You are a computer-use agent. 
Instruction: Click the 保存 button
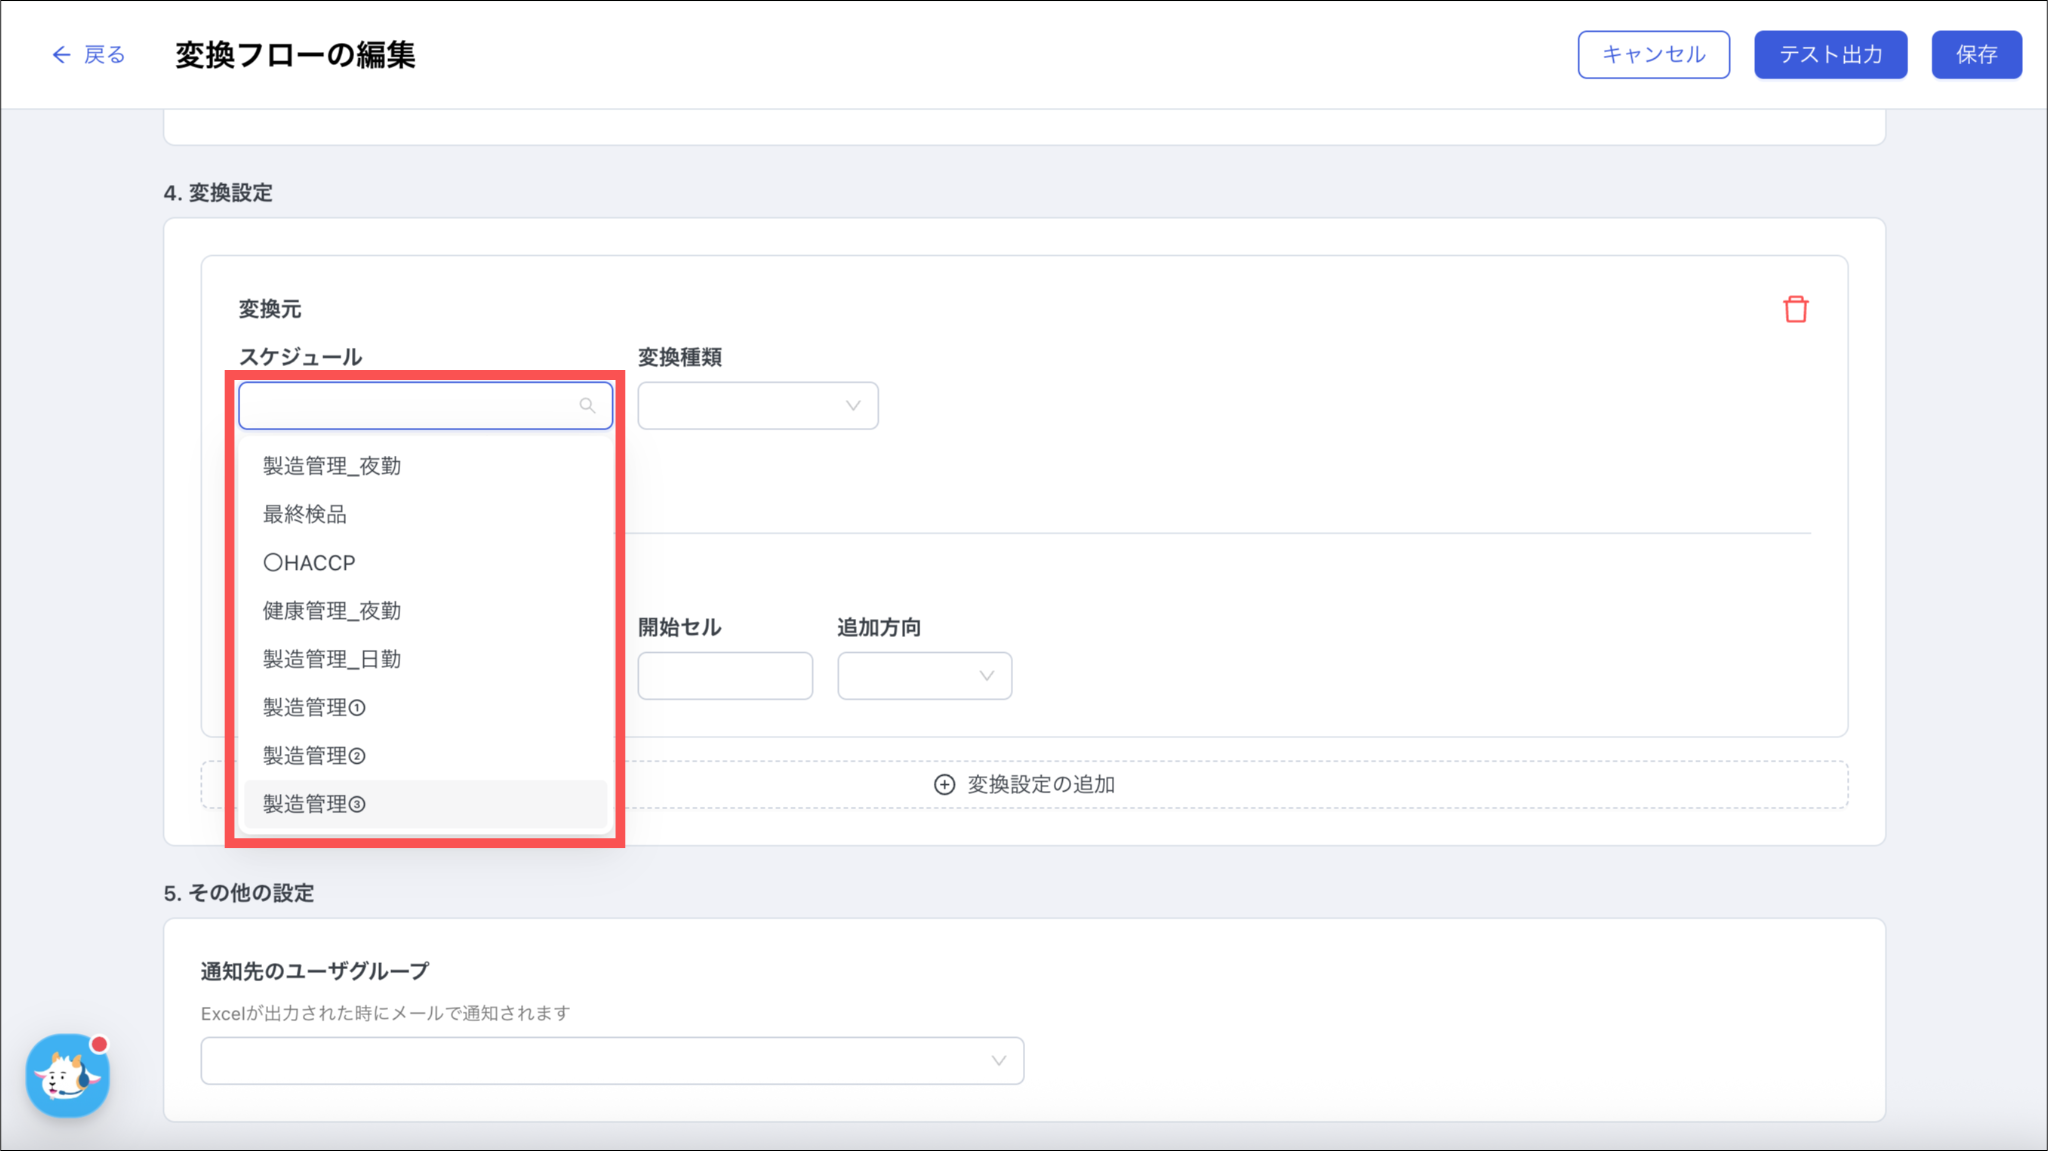click(1976, 54)
